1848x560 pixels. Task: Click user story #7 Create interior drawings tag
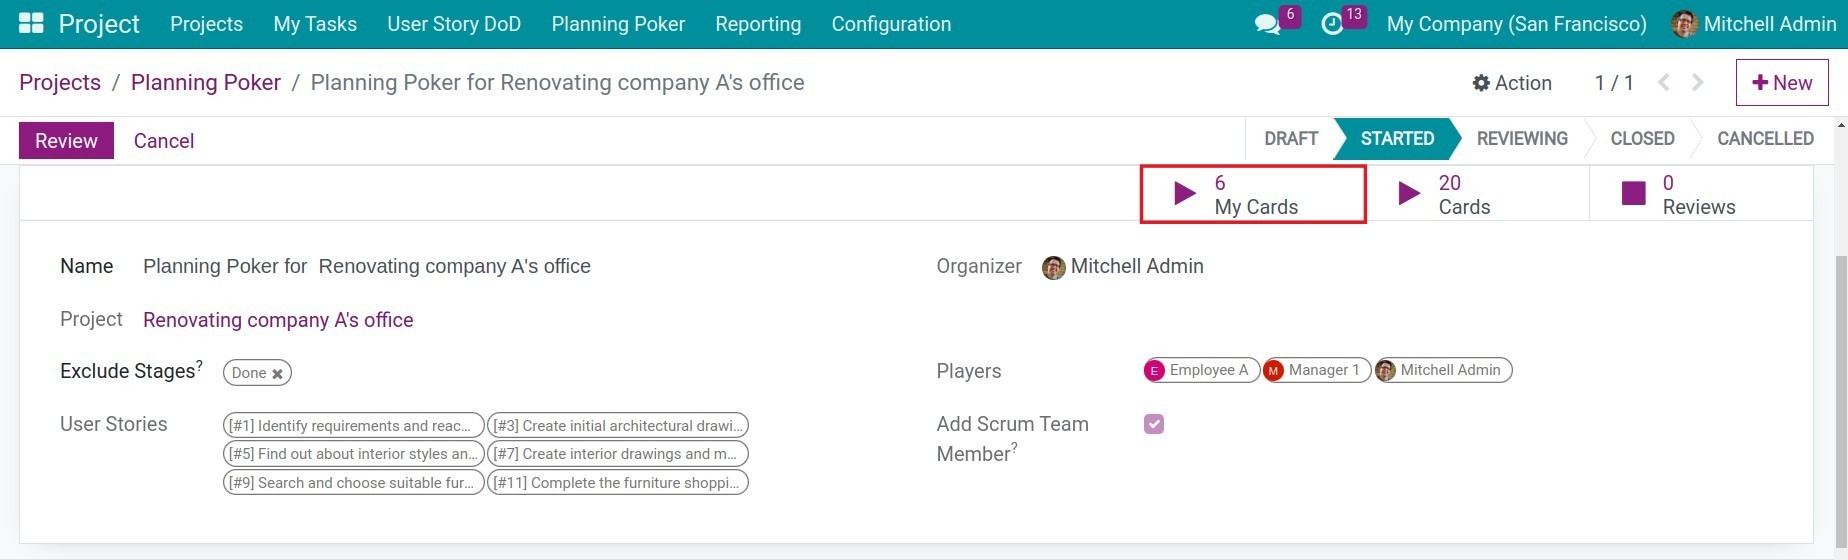coord(618,454)
